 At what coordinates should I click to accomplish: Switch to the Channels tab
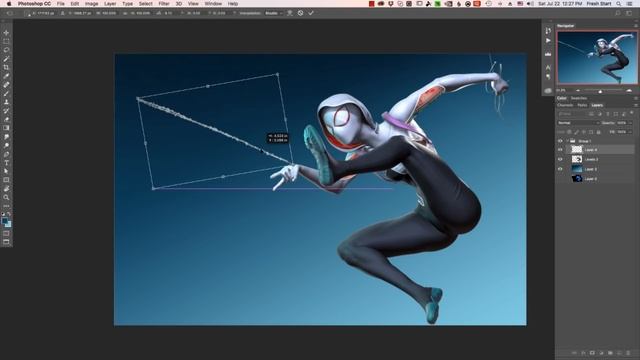pos(565,105)
